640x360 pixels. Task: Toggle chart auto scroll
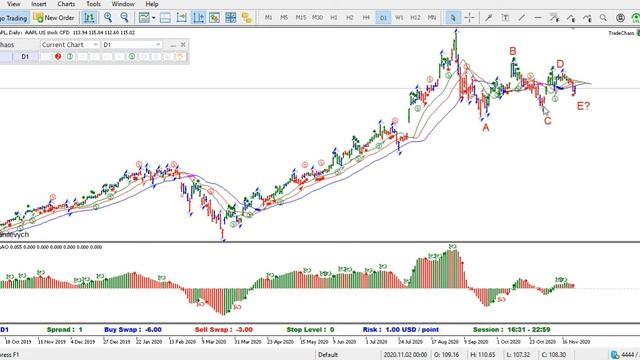click(198, 18)
